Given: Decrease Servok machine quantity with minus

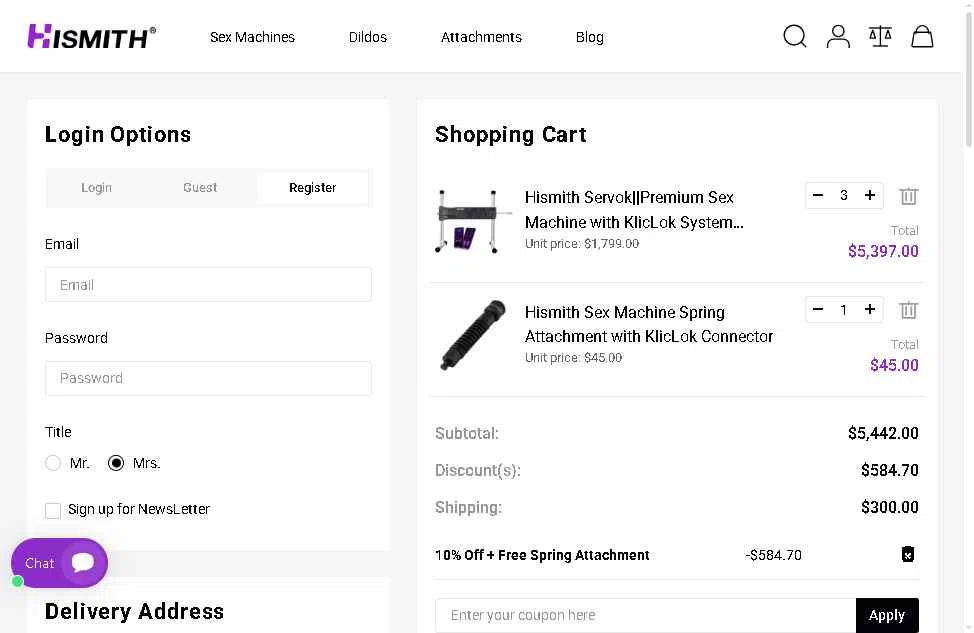Looking at the screenshot, I should pos(817,195).
